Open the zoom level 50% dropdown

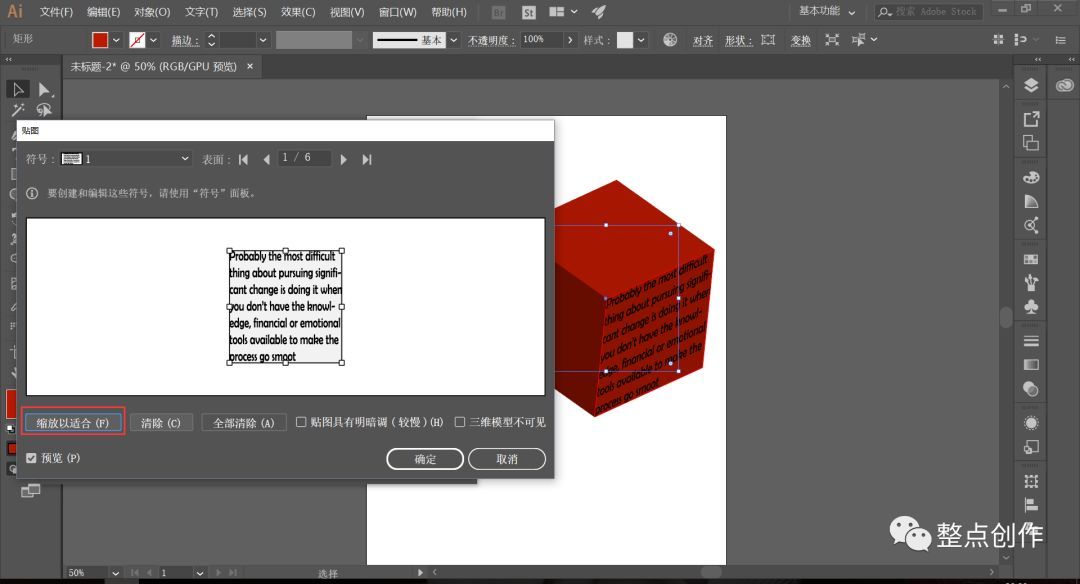click(115, 572)
